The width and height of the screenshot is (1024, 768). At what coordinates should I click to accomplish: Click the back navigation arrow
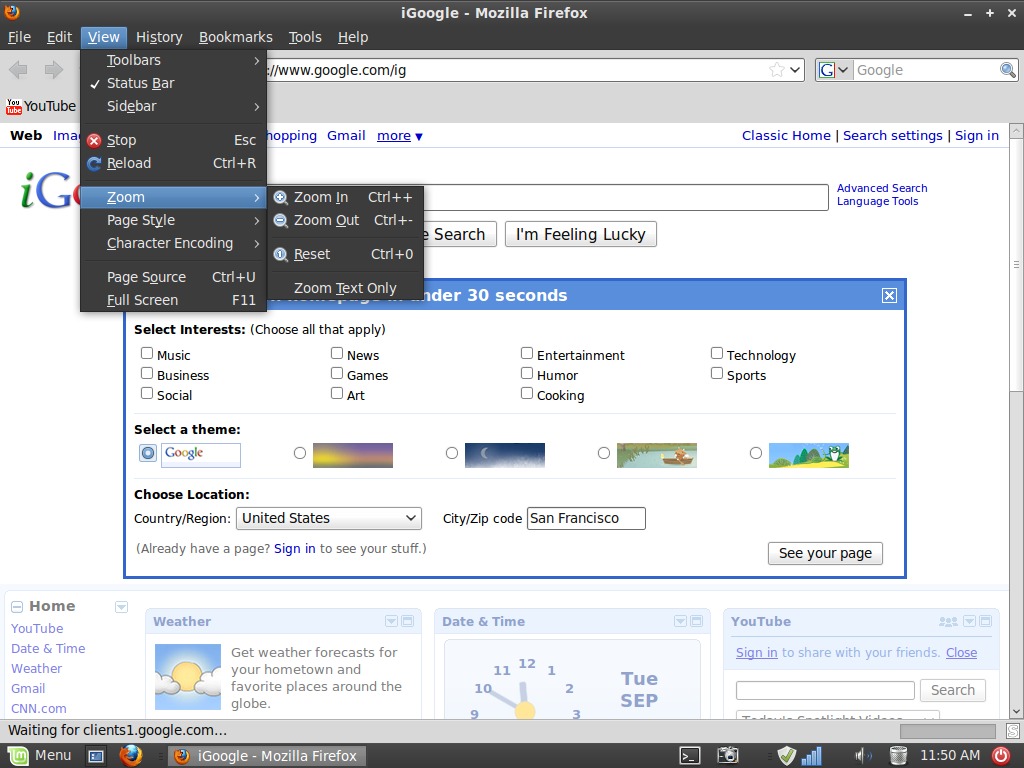point(18,70)
